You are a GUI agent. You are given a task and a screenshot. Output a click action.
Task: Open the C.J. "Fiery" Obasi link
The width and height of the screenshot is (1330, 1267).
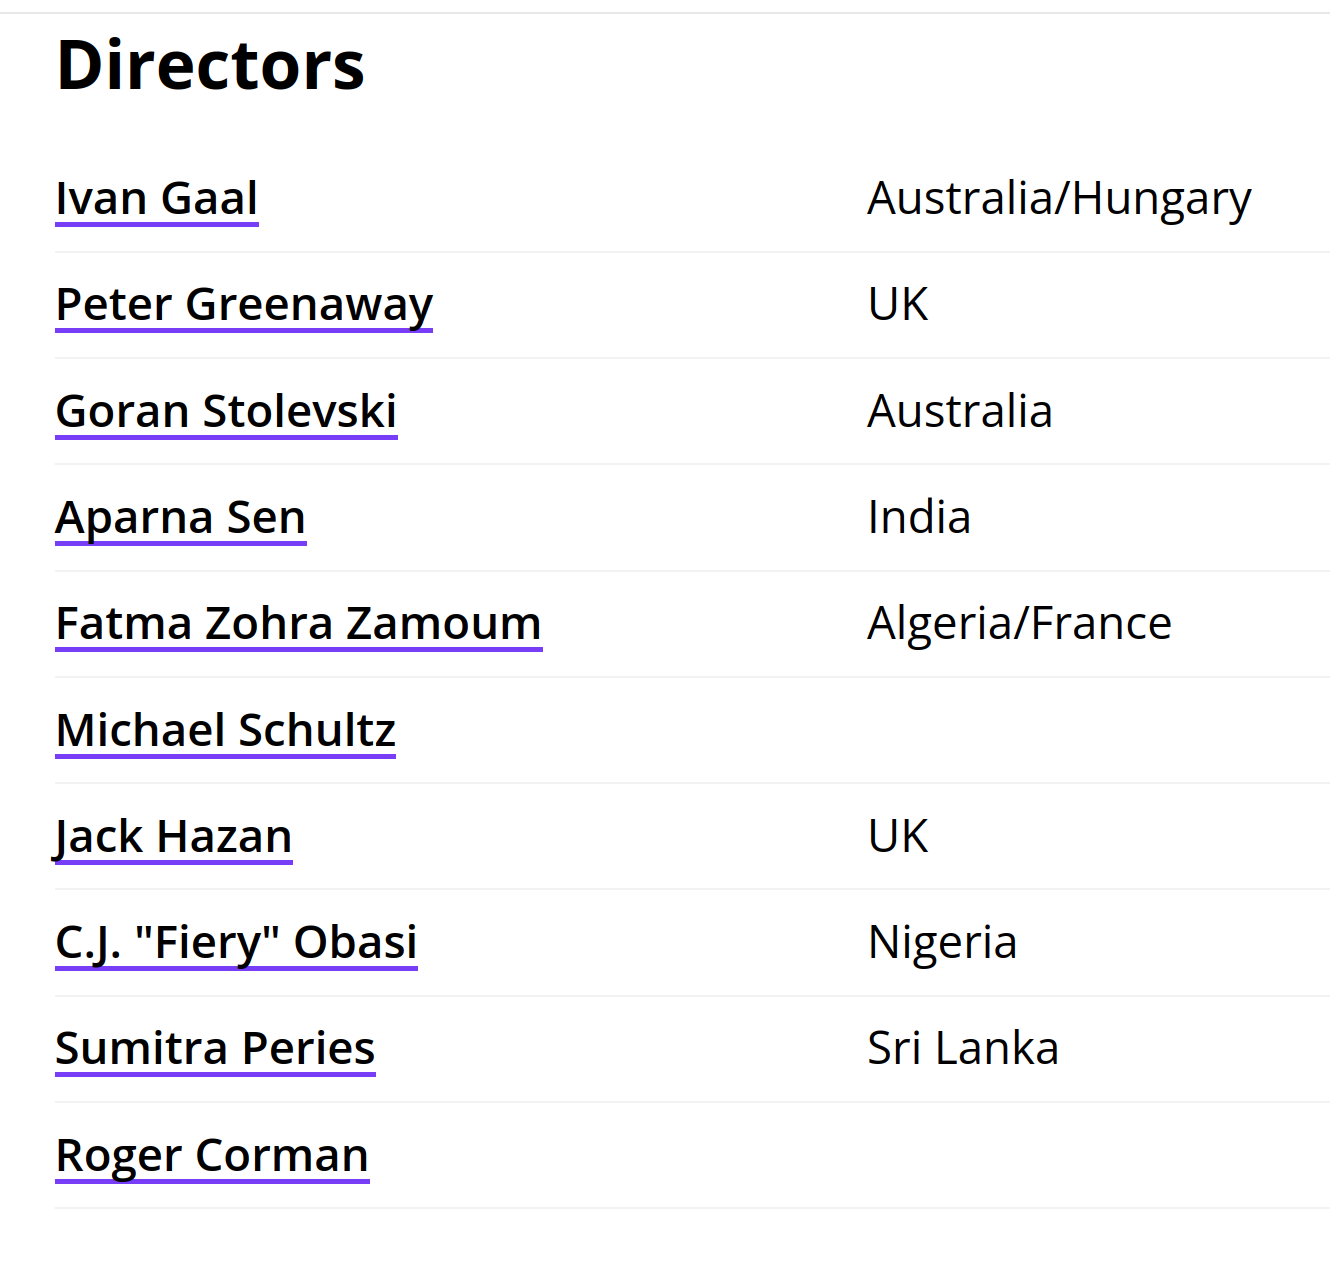(x=237, y=942)
